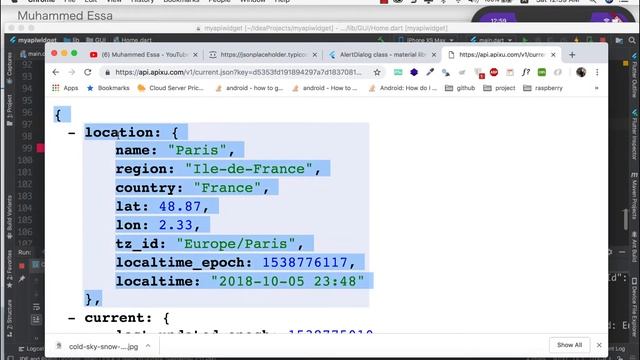Image resolution: width=640 pixels, height=360 pixels.
Task: Click the "Paris" name value
Action: tap(197, 150)
